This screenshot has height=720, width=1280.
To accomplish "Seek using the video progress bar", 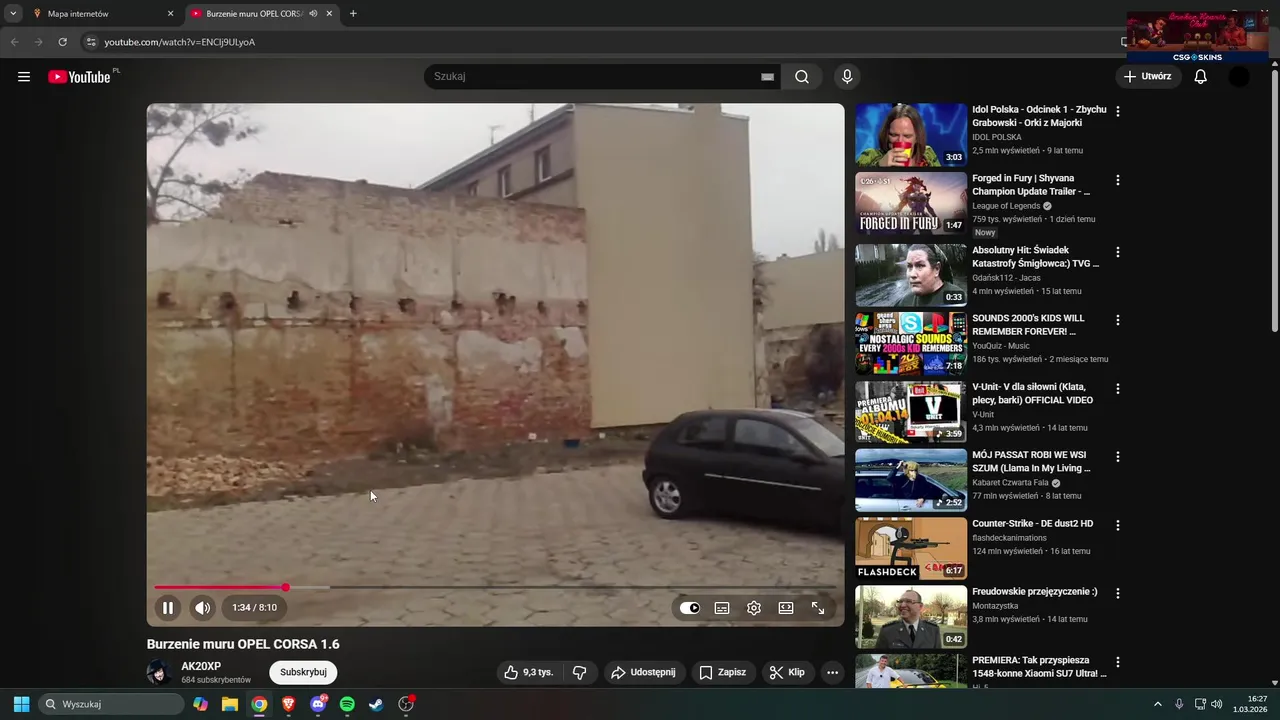I will [495, 587].
